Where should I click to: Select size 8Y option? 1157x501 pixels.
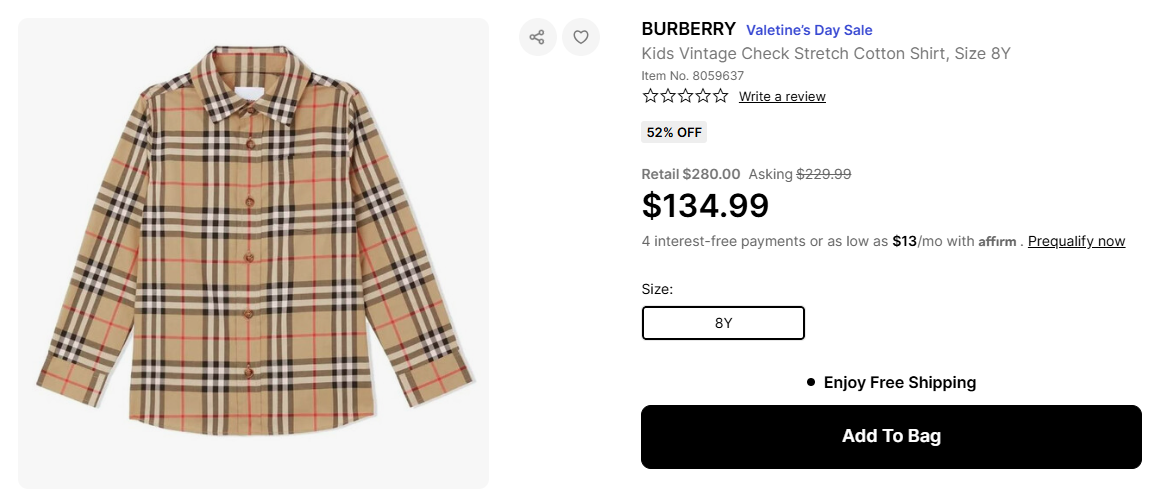tap(723, 323)
